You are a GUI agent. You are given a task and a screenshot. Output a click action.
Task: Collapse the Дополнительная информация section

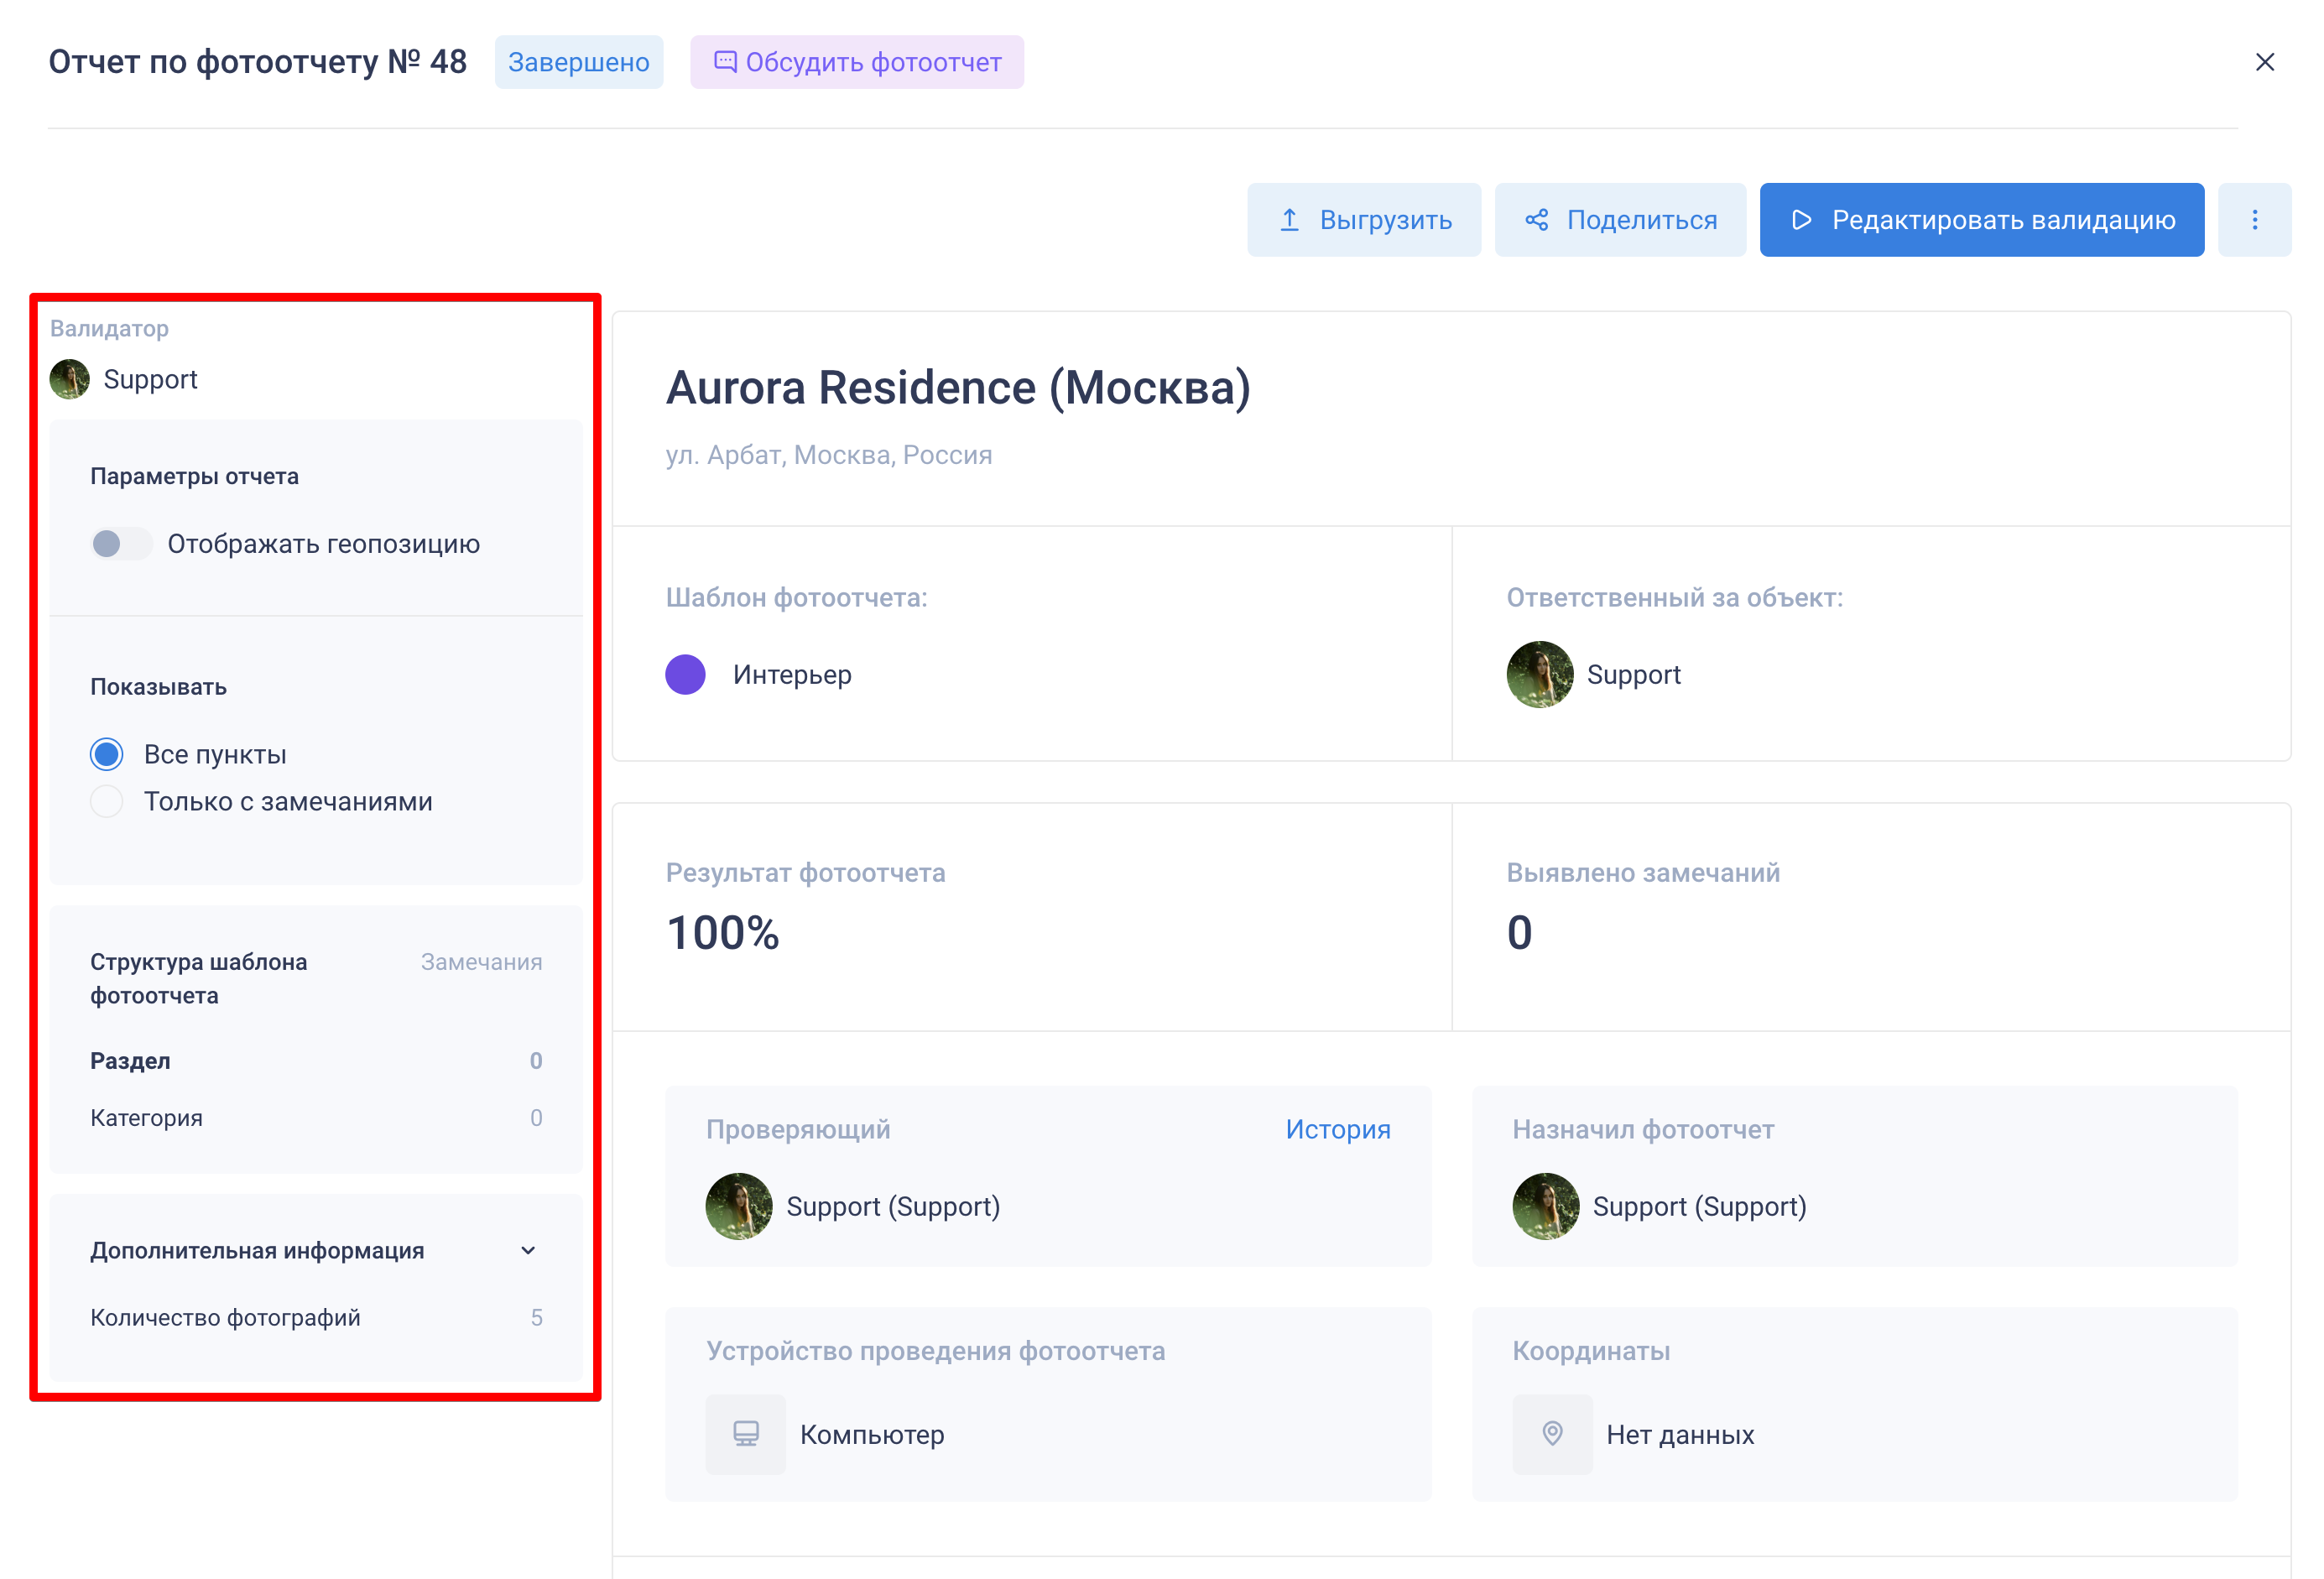528,1251
